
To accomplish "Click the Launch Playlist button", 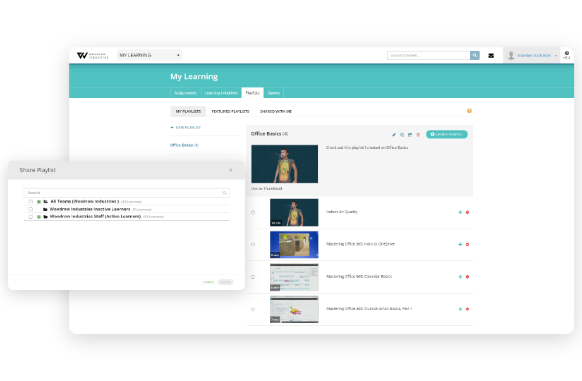I will click(447, 134).
